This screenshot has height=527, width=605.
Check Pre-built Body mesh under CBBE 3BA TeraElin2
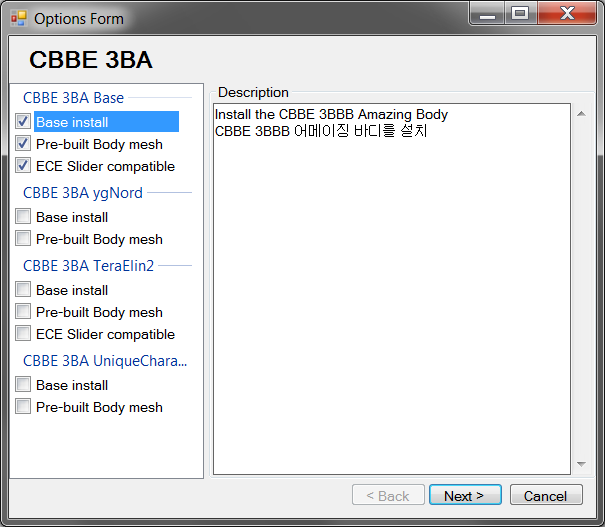pyautogui.click(x=23, y=312)
